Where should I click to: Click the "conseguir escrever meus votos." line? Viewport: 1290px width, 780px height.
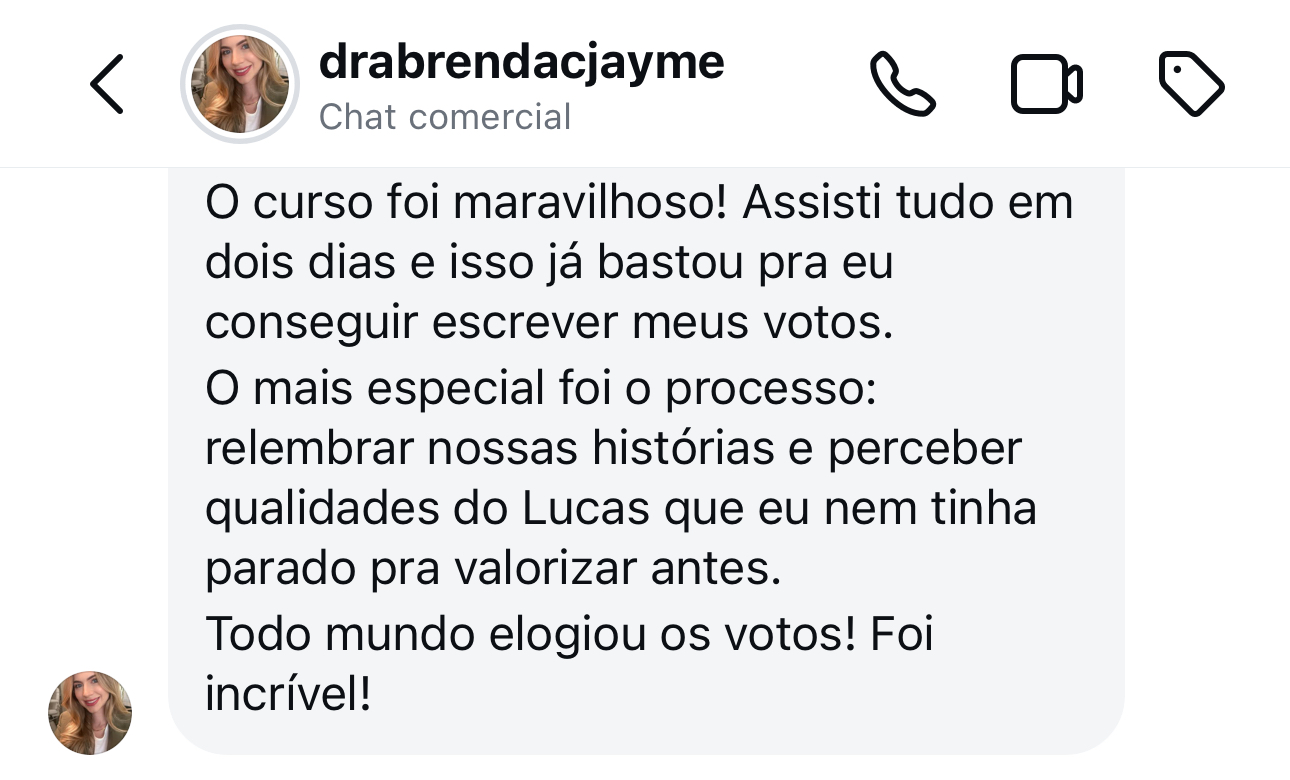click(549, 324)
